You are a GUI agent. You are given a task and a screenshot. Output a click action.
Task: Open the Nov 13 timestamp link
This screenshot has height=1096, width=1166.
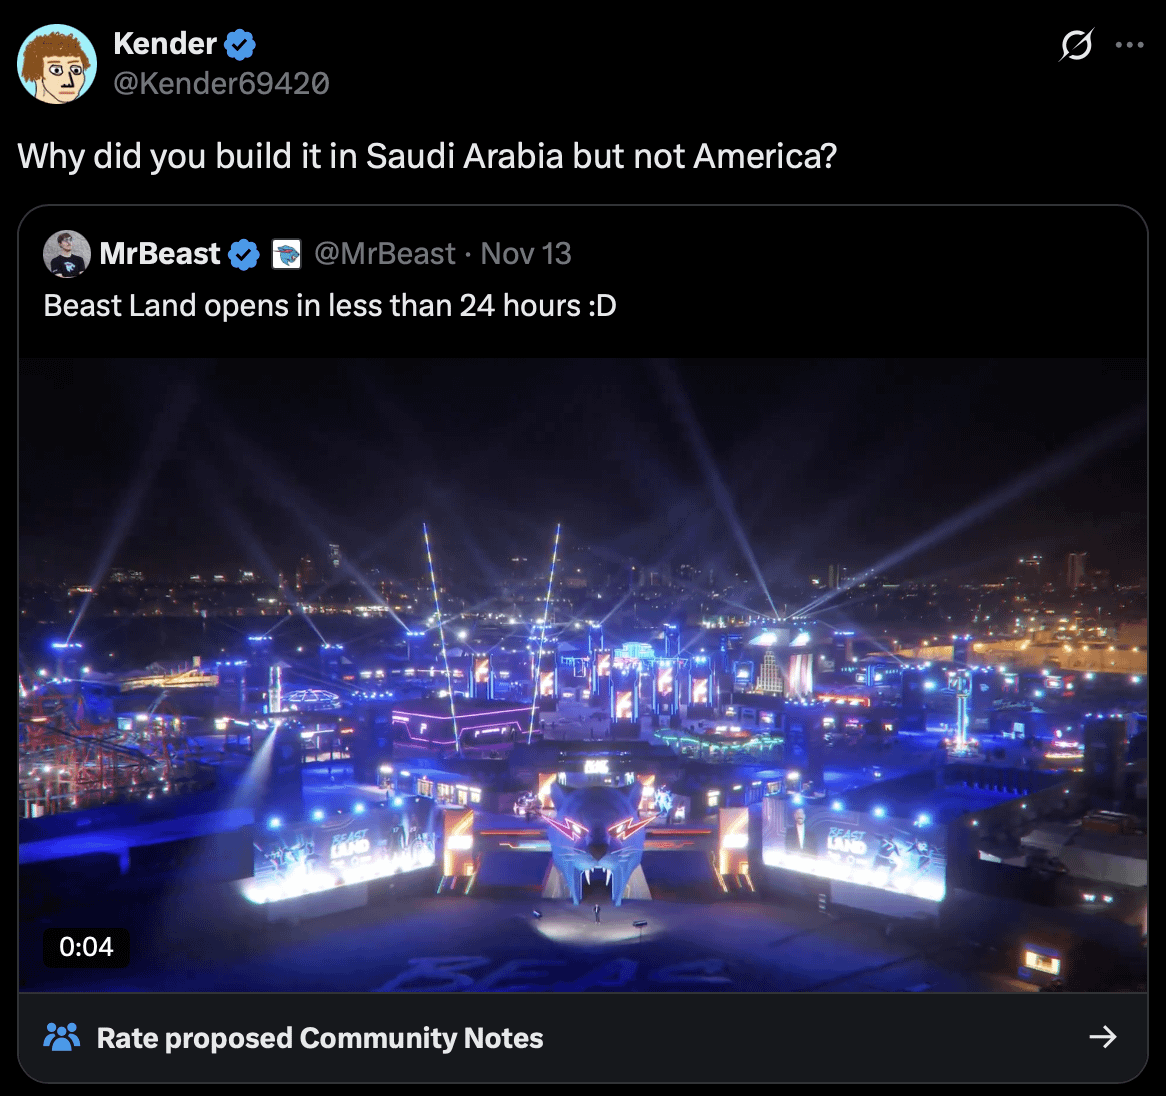[x=526, y=254]
